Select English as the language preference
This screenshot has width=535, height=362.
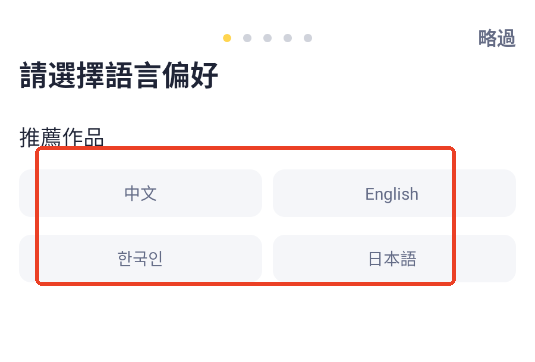[x=394, y=193]
